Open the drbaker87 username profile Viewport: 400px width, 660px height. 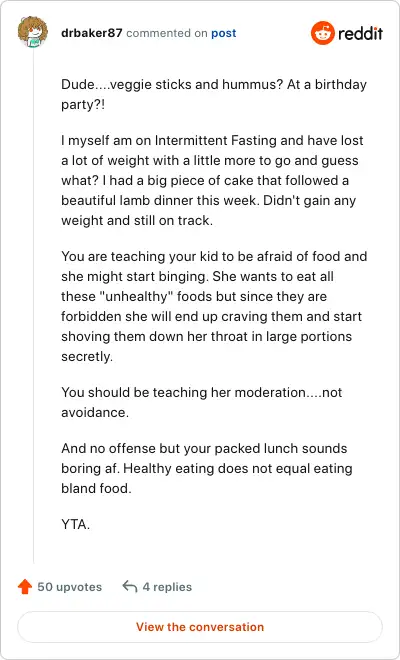(92, 33)
